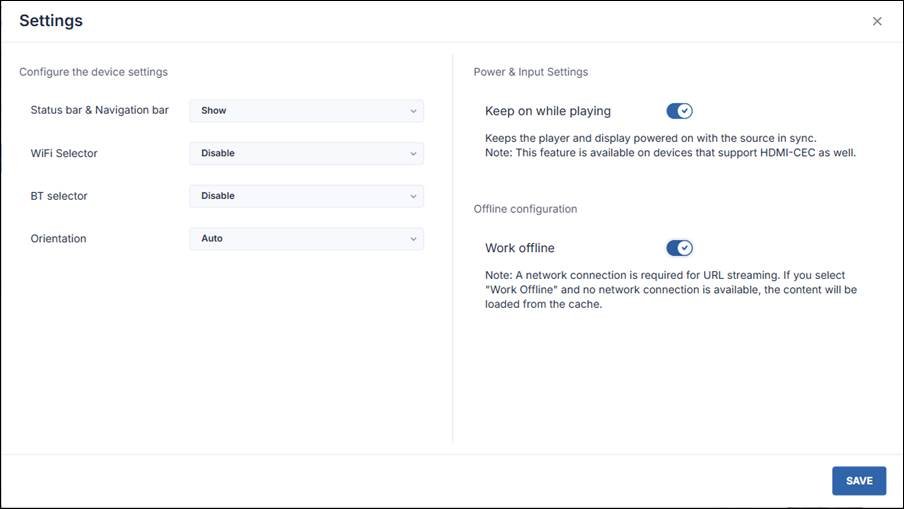This screenshot has width=904, height=509.
Task: Click the chevron arrow in Orientation dropdown
Action: coord(413,239)
